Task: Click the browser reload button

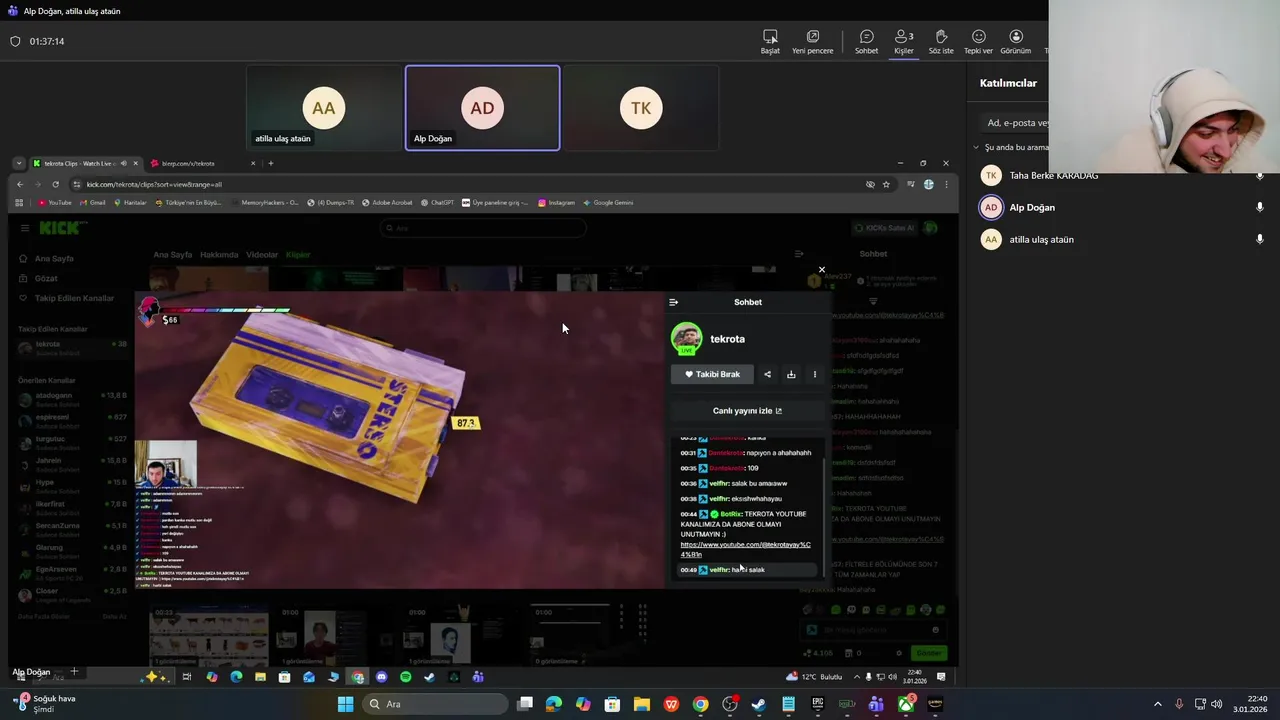Action: (56, 184)
